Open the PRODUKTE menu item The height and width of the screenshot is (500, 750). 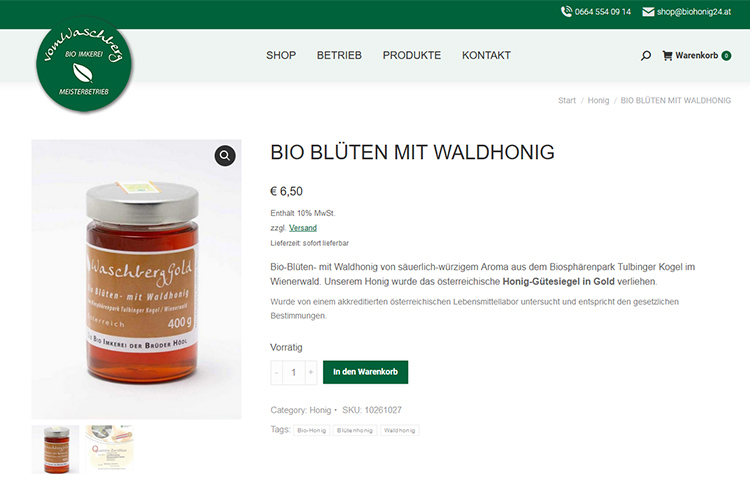412,56
